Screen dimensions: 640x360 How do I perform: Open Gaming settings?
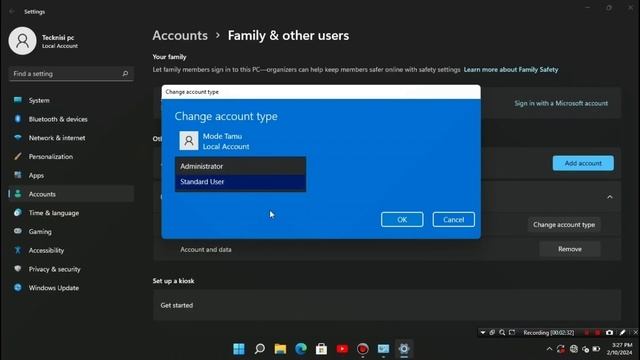[x=71, y=232]
